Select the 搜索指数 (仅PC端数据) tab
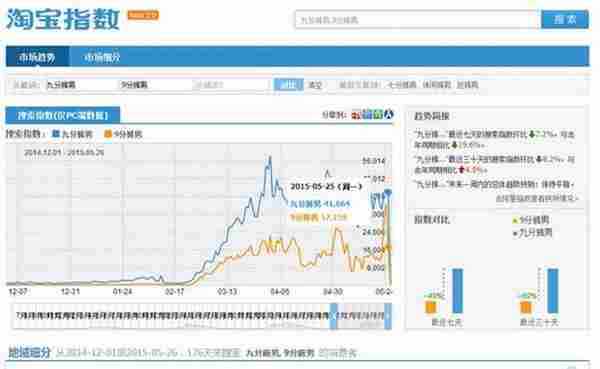600x369 pixels. click(63, 116)
